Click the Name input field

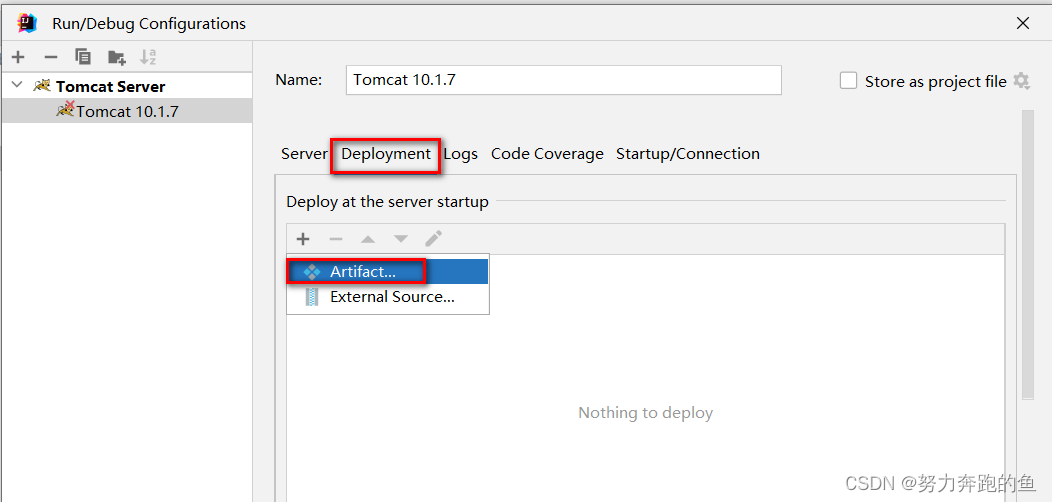click(x=564, y=80)
